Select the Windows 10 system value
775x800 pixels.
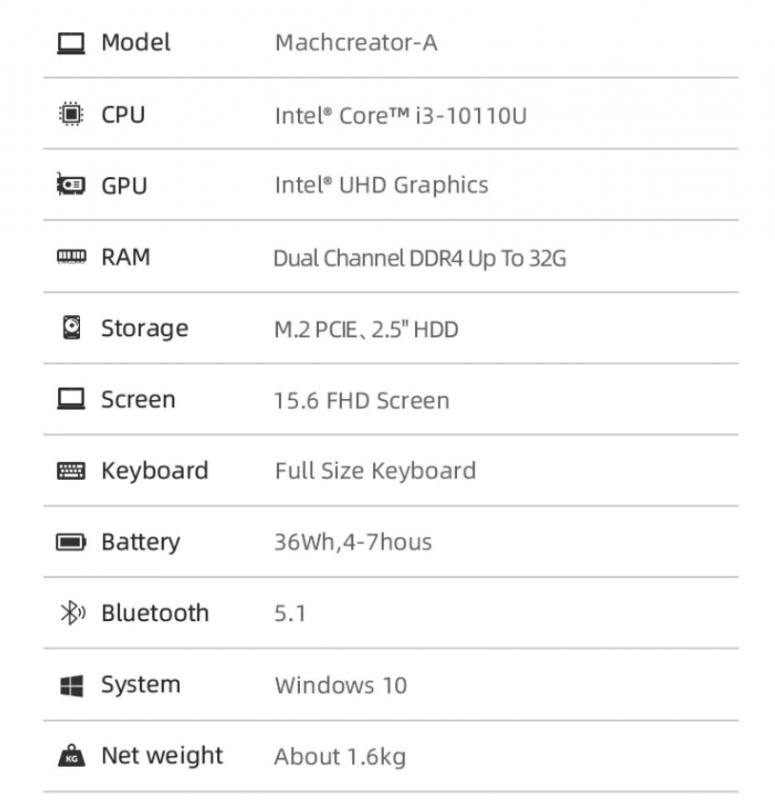pos(341,685)
